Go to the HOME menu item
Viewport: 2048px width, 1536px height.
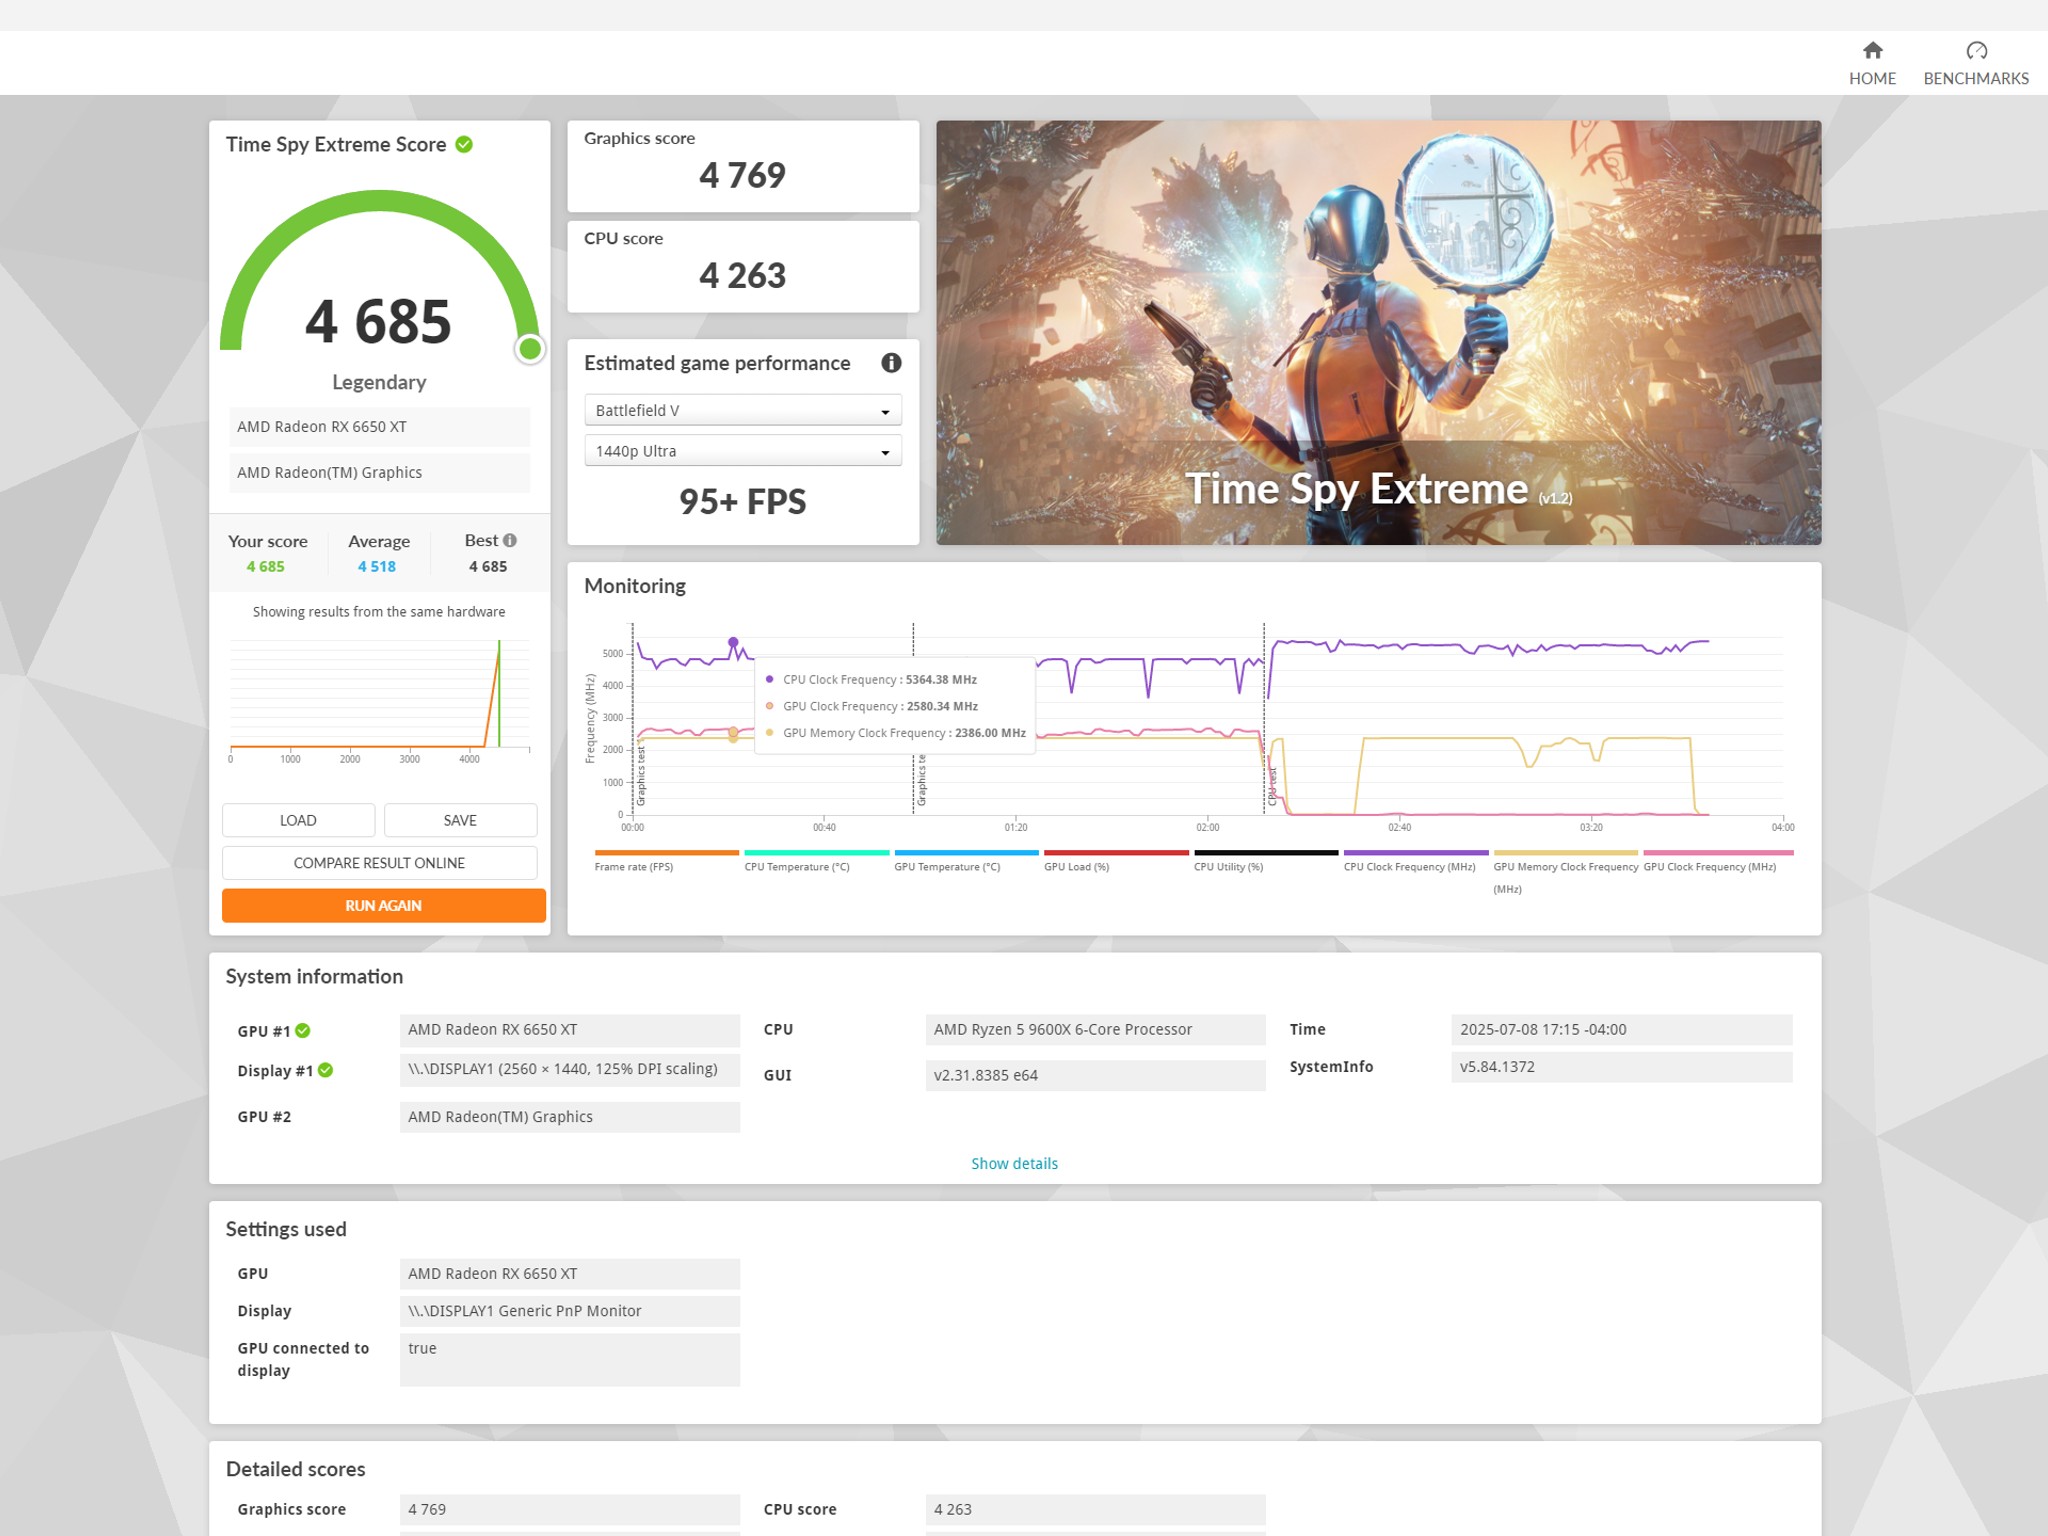[x=1872, y=78]
